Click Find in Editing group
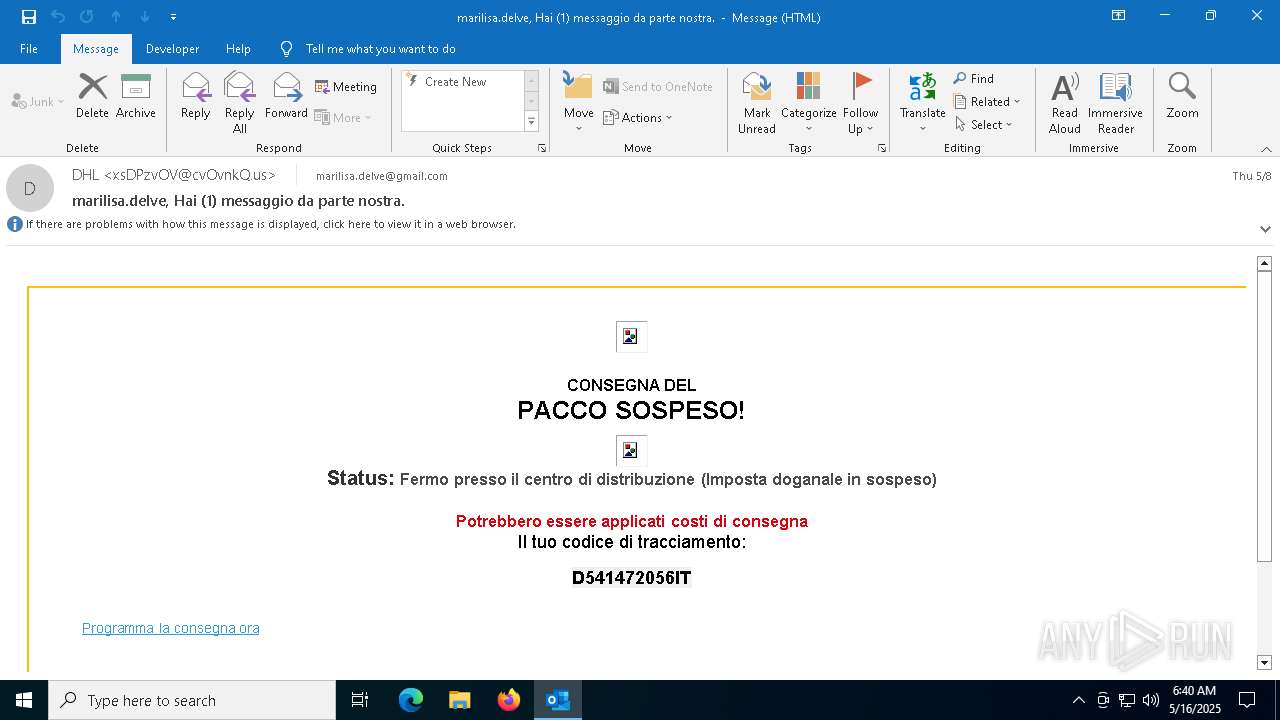1280x720 pixels. point(974,79)
